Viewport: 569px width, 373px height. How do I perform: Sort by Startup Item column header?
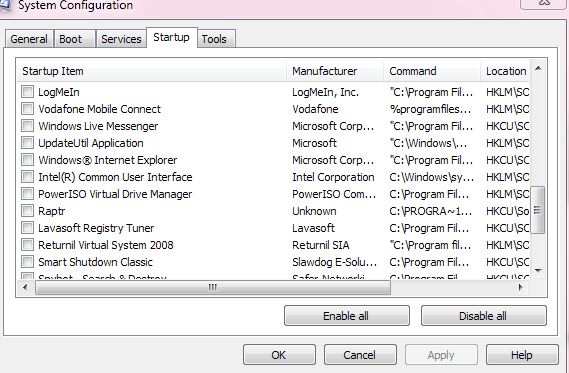click(x=151, y=71)
